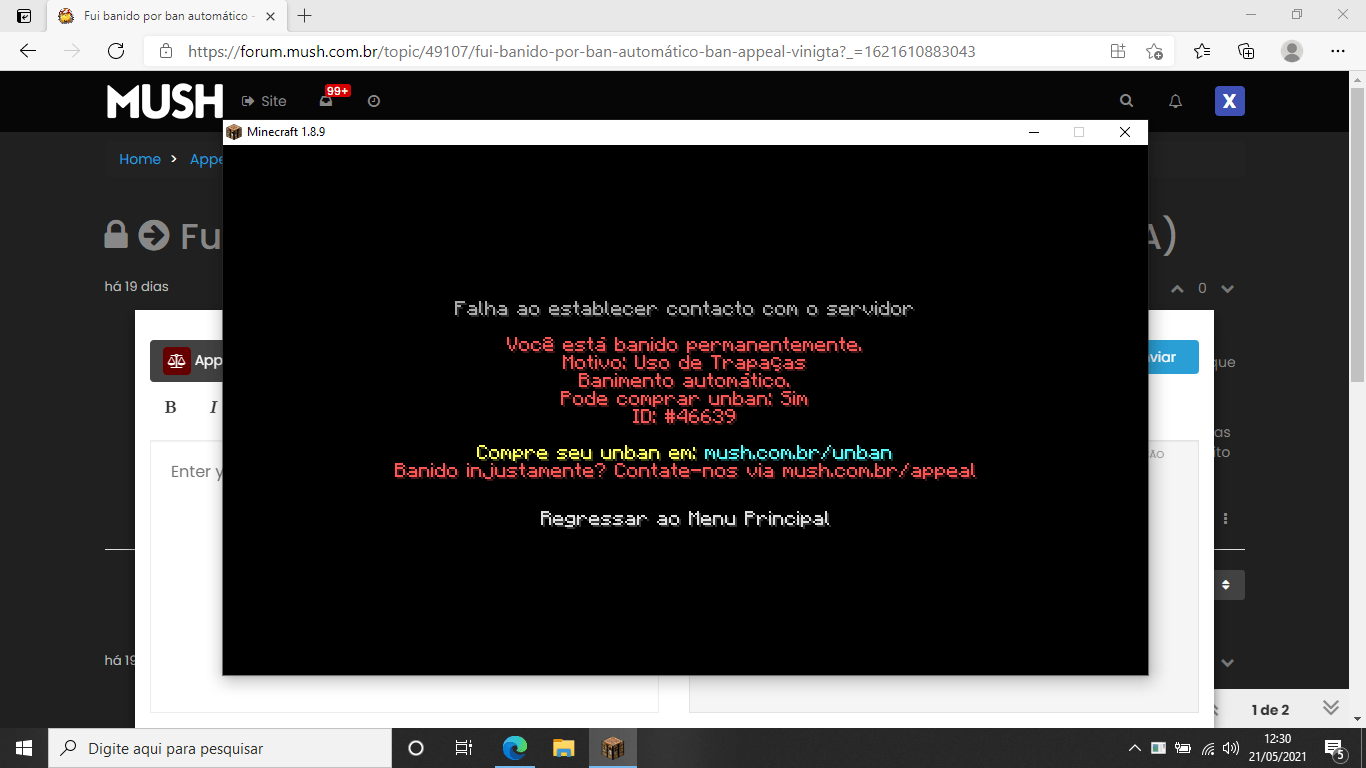Add this page to favorites
This screenshot has width=1366, height=768.
point(1154,51)
